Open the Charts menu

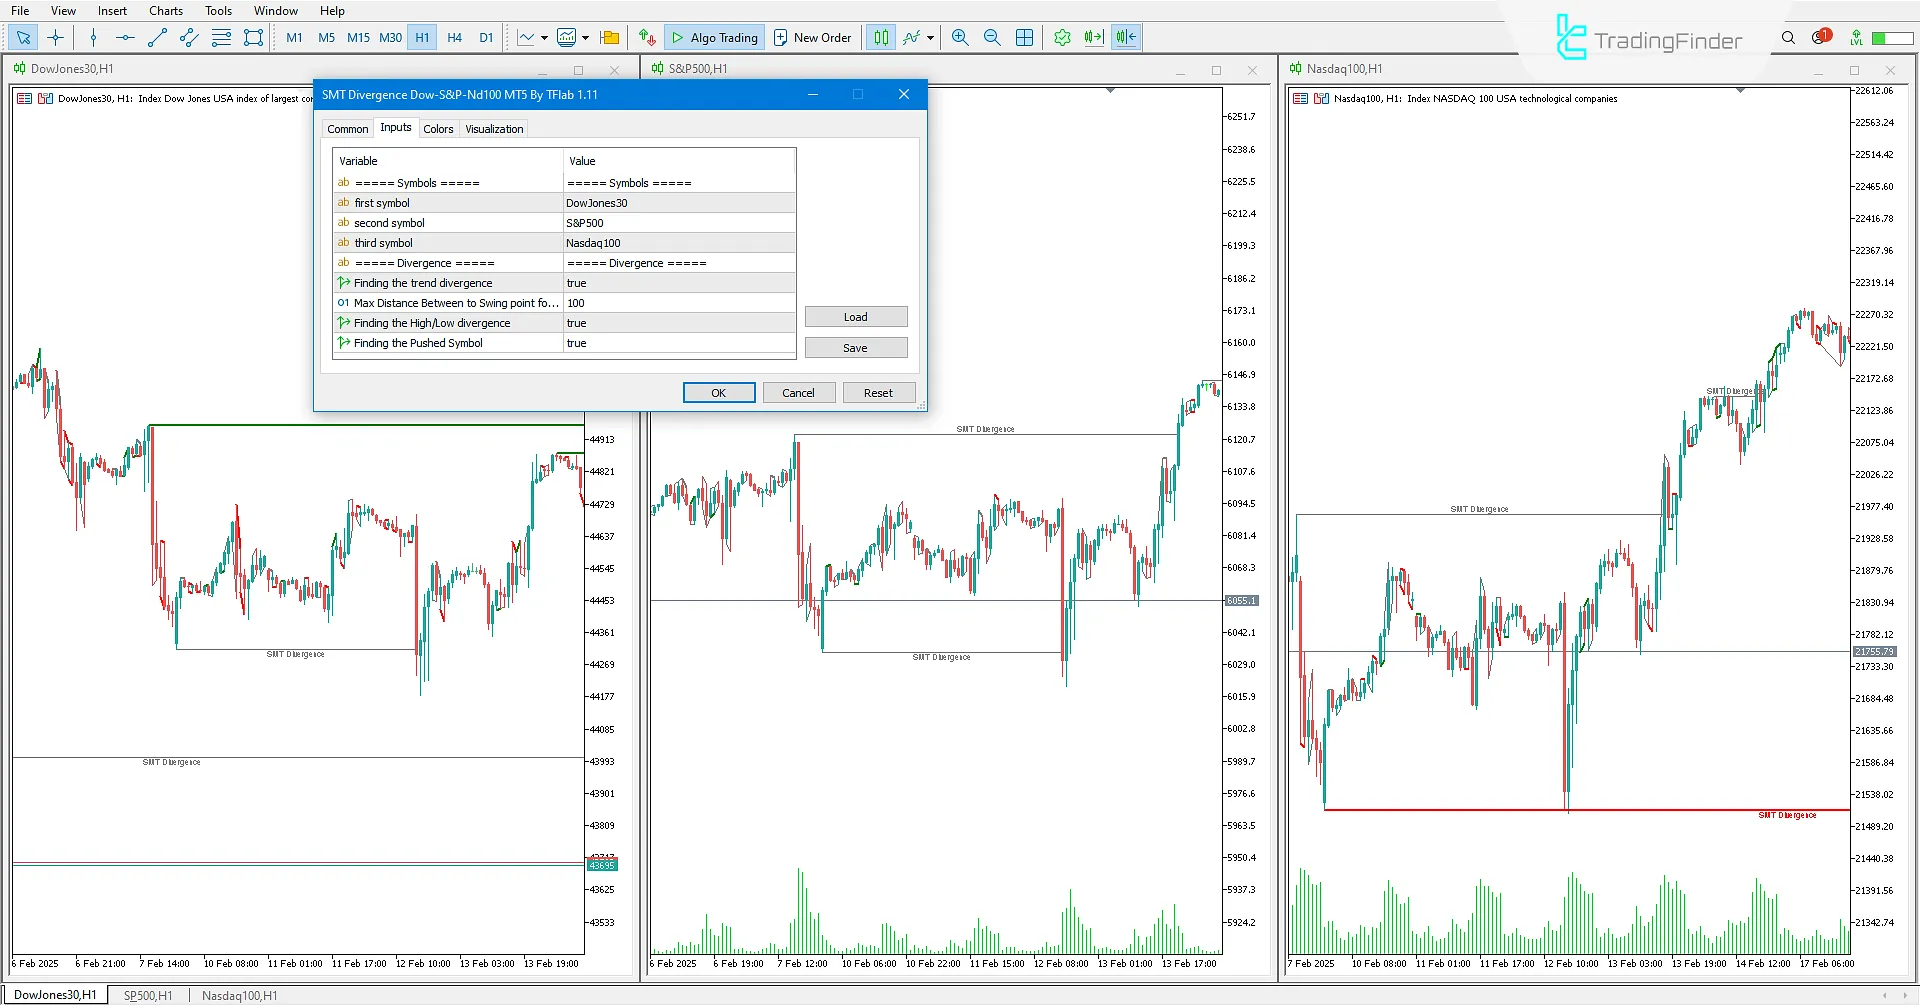tap(165, 10)
